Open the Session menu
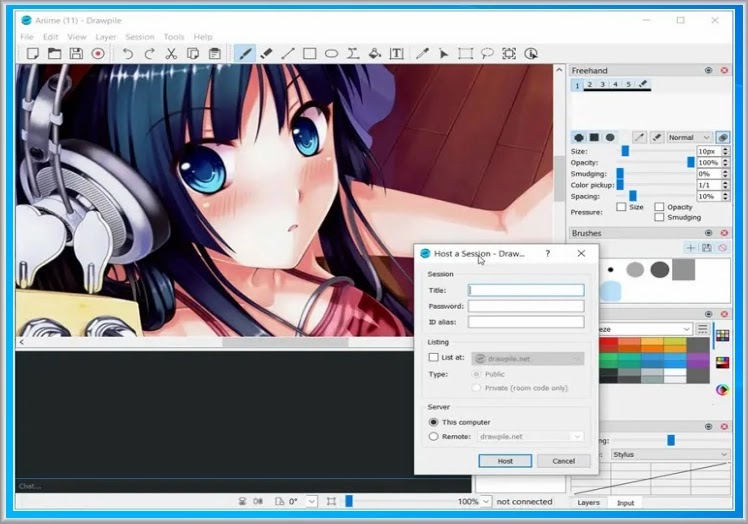The width and height of the screenshot is (748, 524). pyautogui.click(x=140, y=37)
